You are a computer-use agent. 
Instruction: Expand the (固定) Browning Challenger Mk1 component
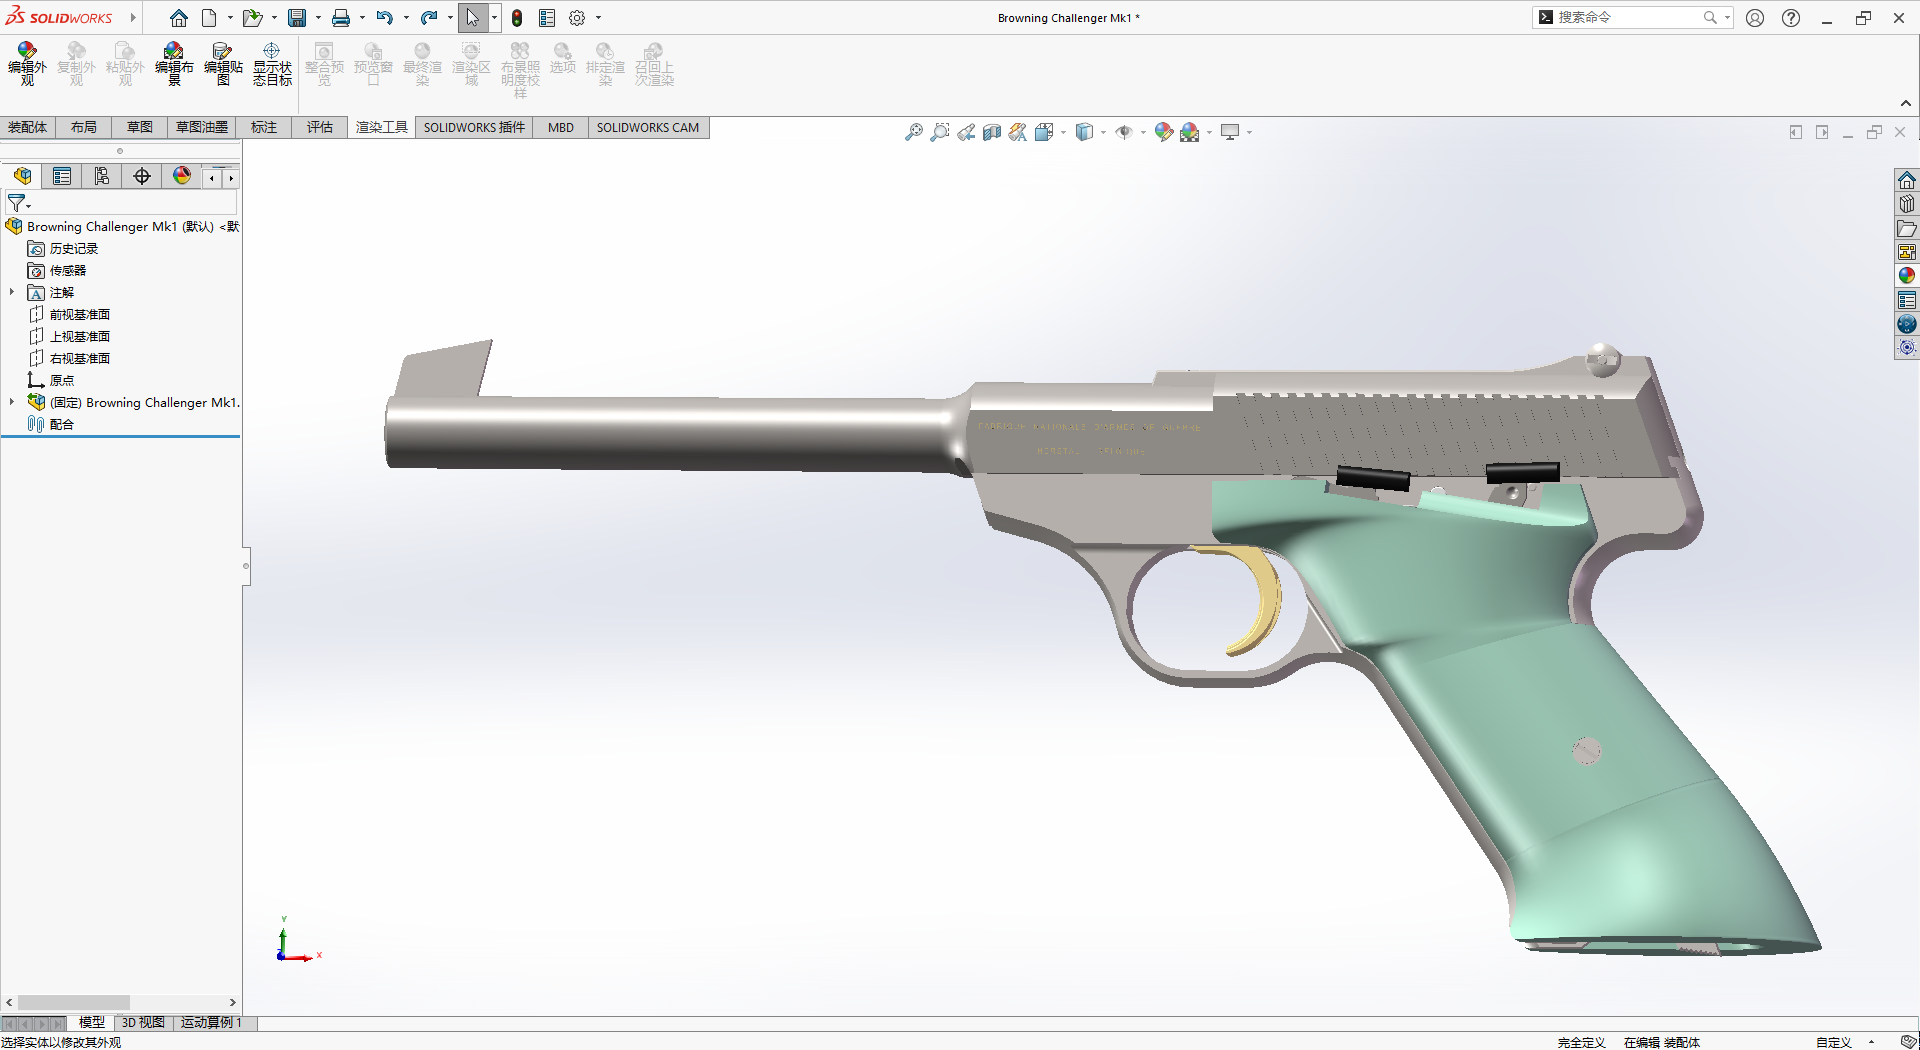point(12,402)
